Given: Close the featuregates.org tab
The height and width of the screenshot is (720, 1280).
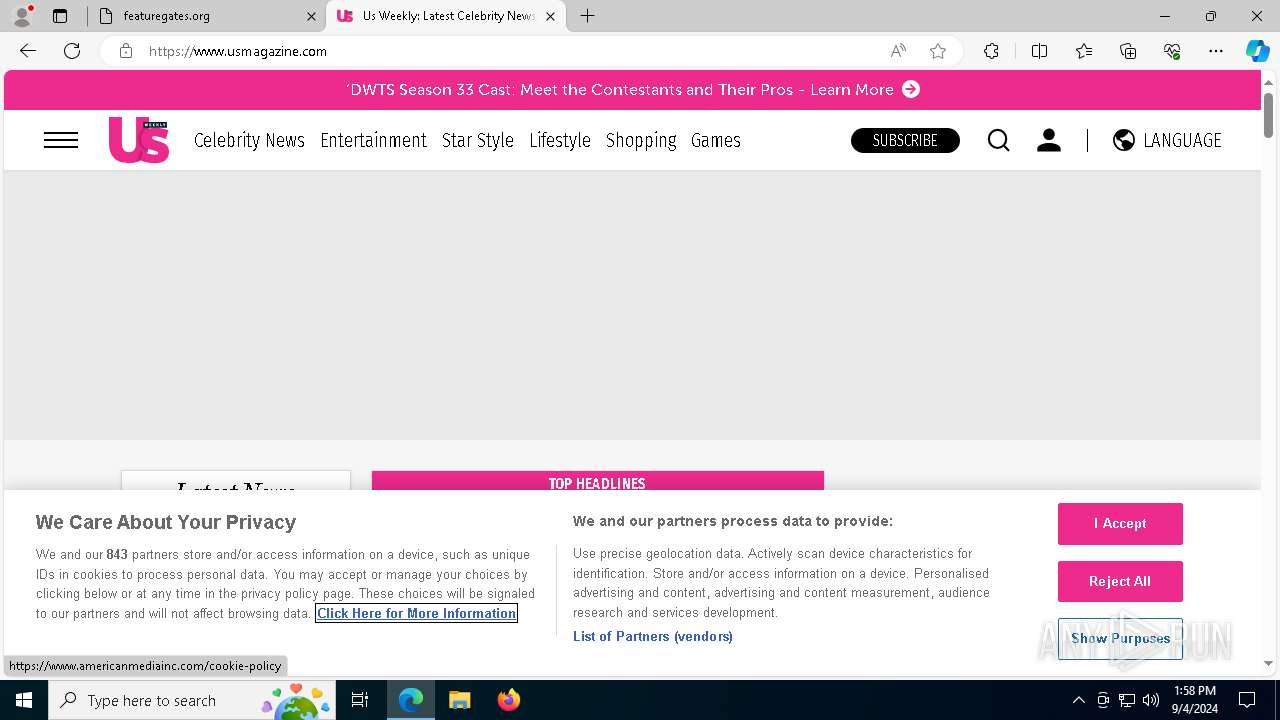Looking at the screenshot, I should point(311,16).
